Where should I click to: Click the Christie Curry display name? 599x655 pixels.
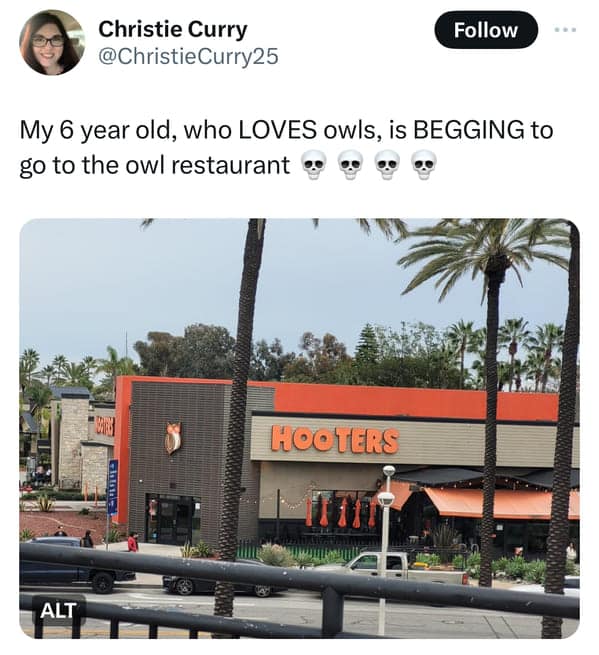tap(173, 29)
